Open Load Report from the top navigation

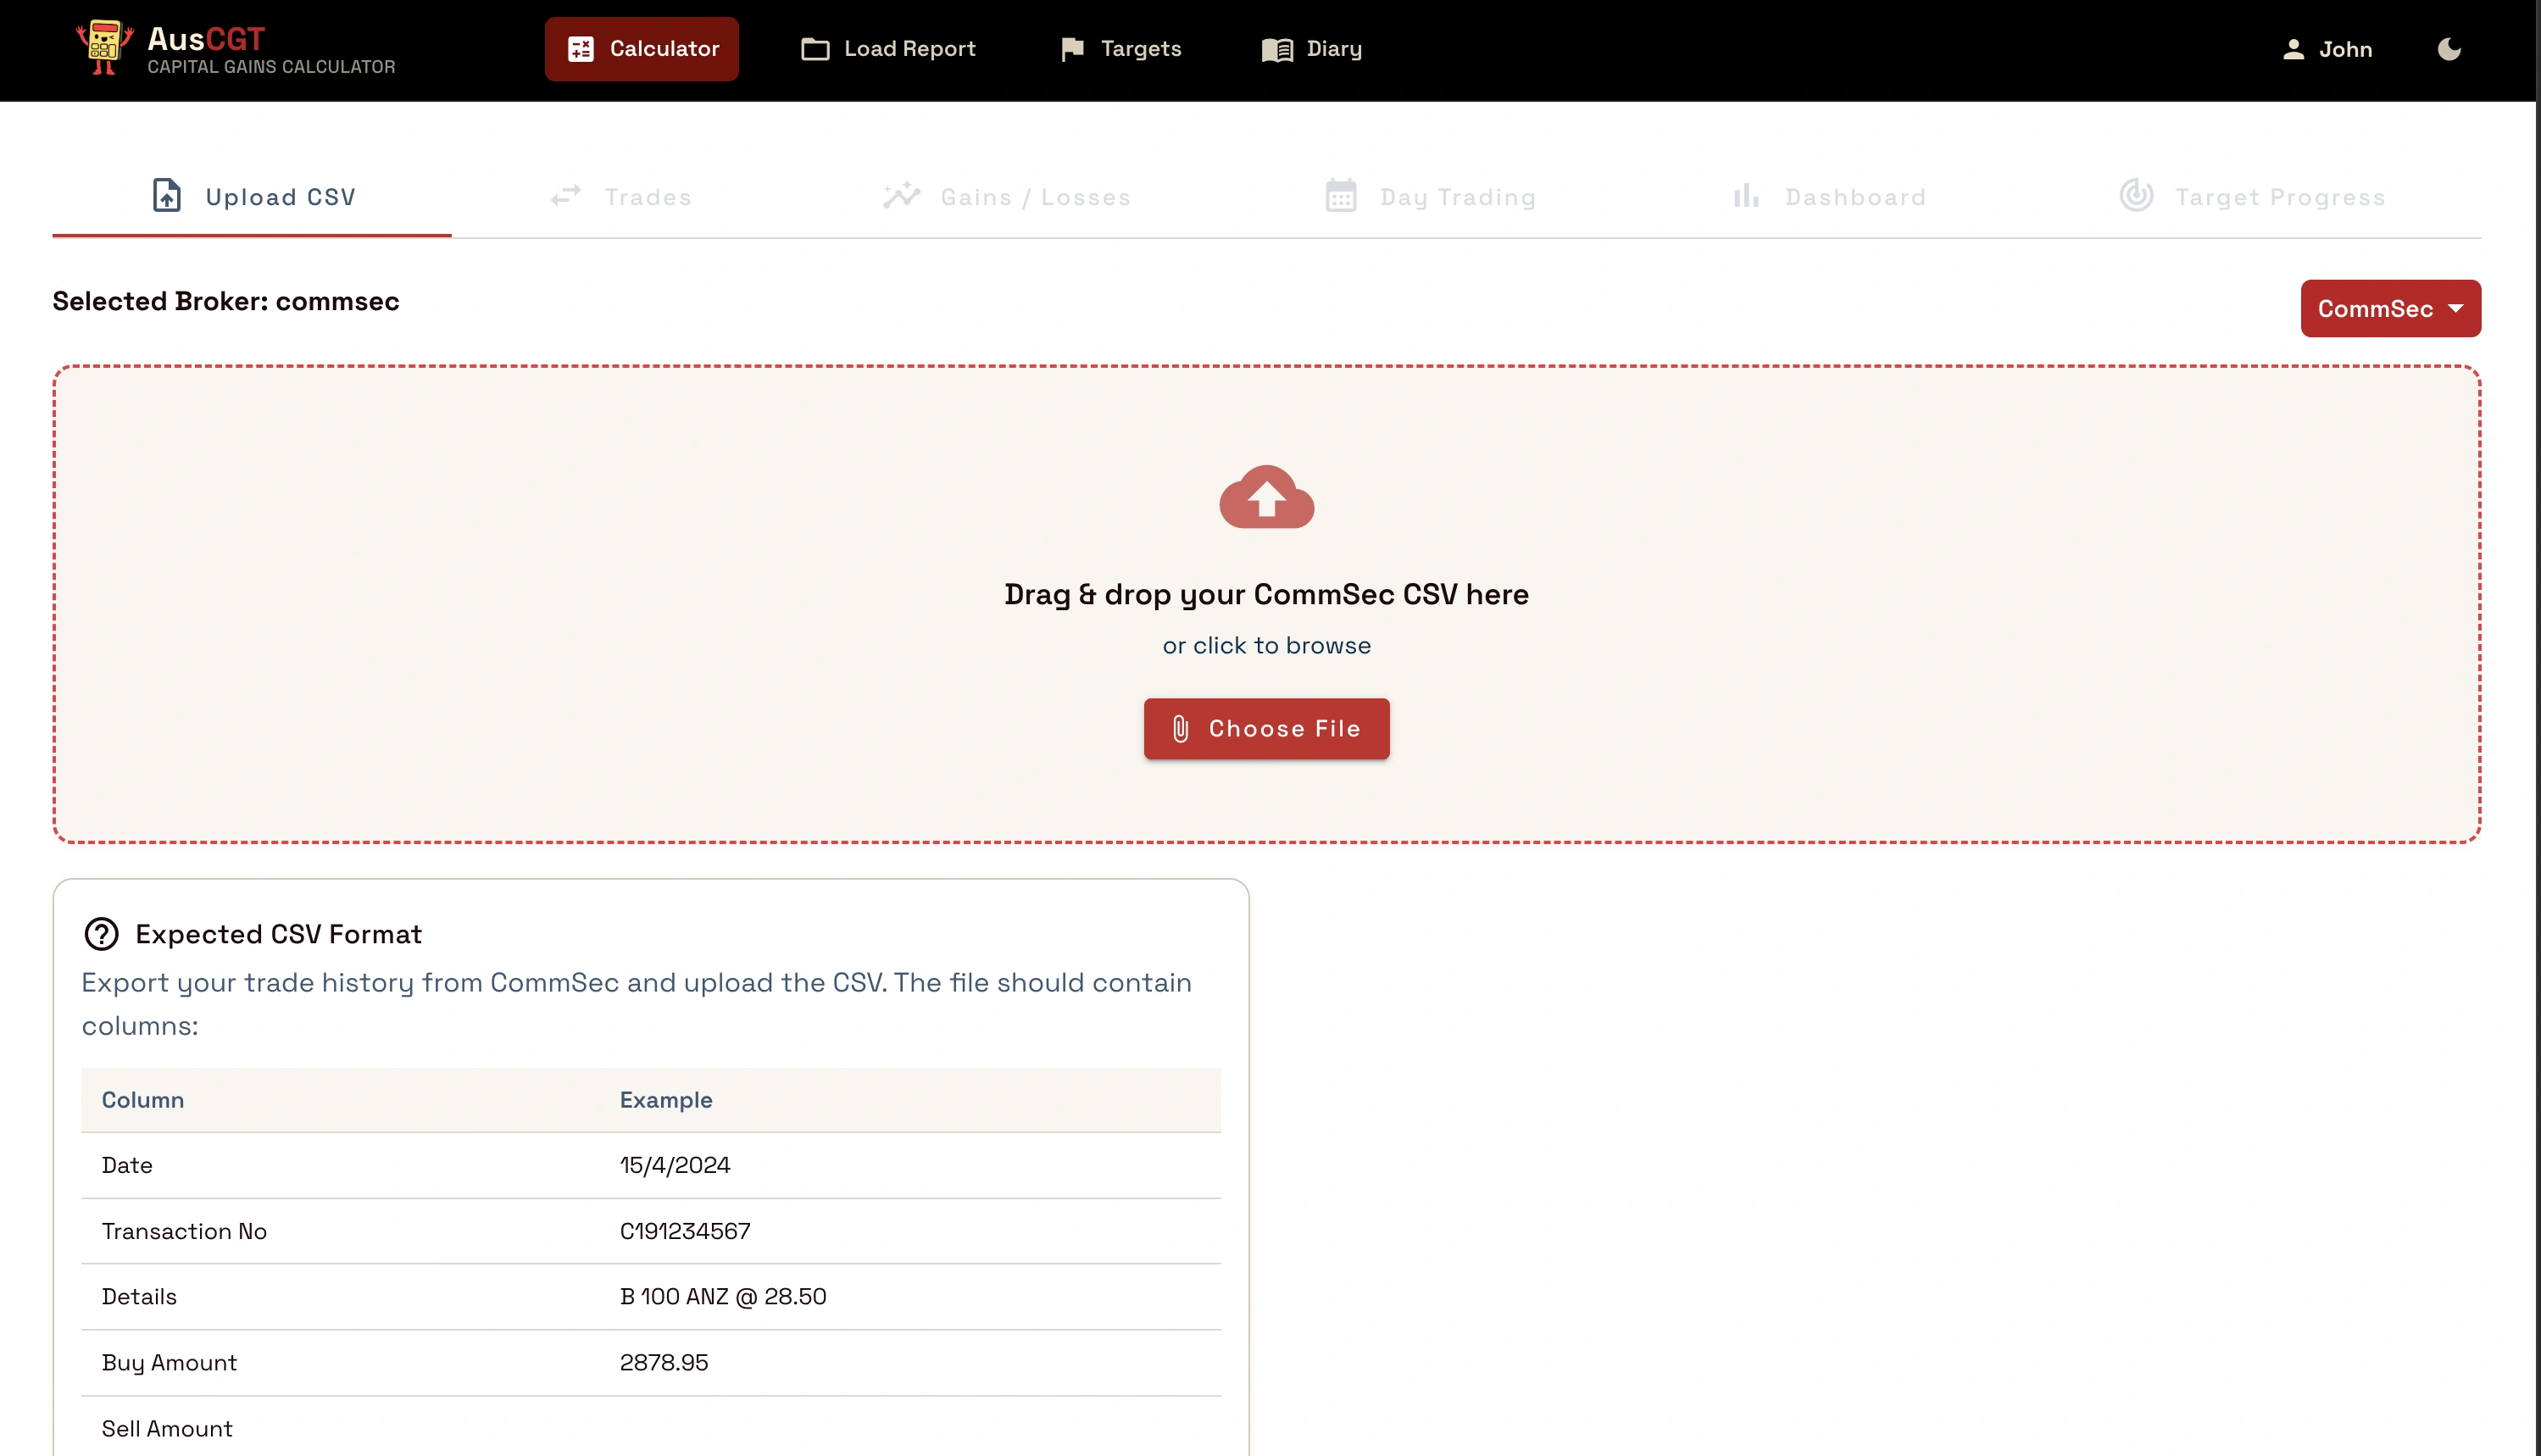pos(888,49)
